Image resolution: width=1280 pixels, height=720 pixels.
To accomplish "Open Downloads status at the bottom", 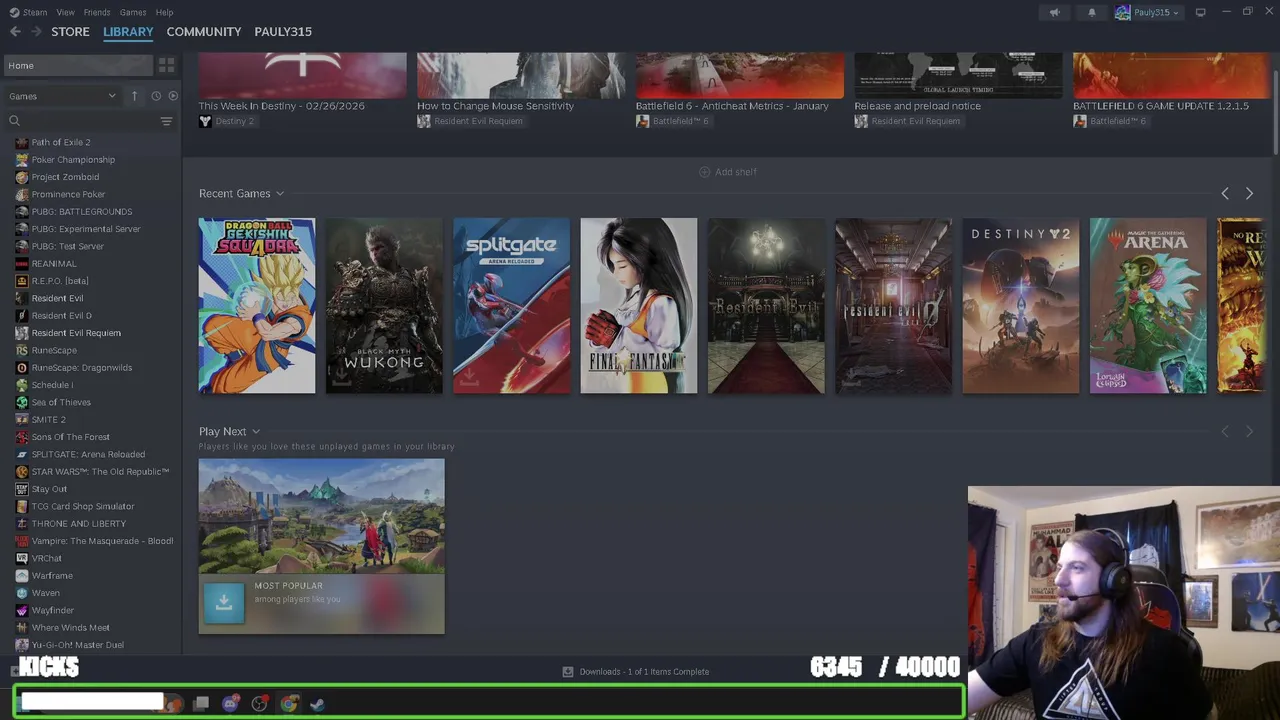I will tap(636, 672).
